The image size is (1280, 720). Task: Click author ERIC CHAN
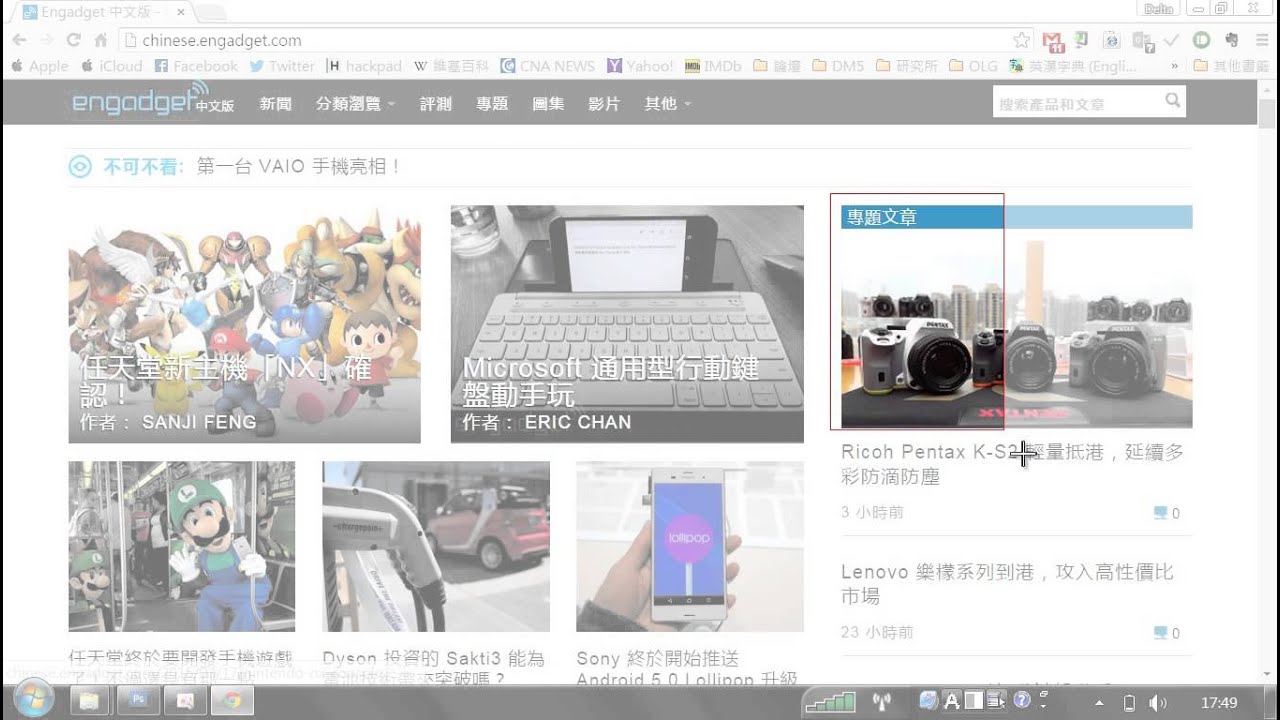(x=578, y=422)
